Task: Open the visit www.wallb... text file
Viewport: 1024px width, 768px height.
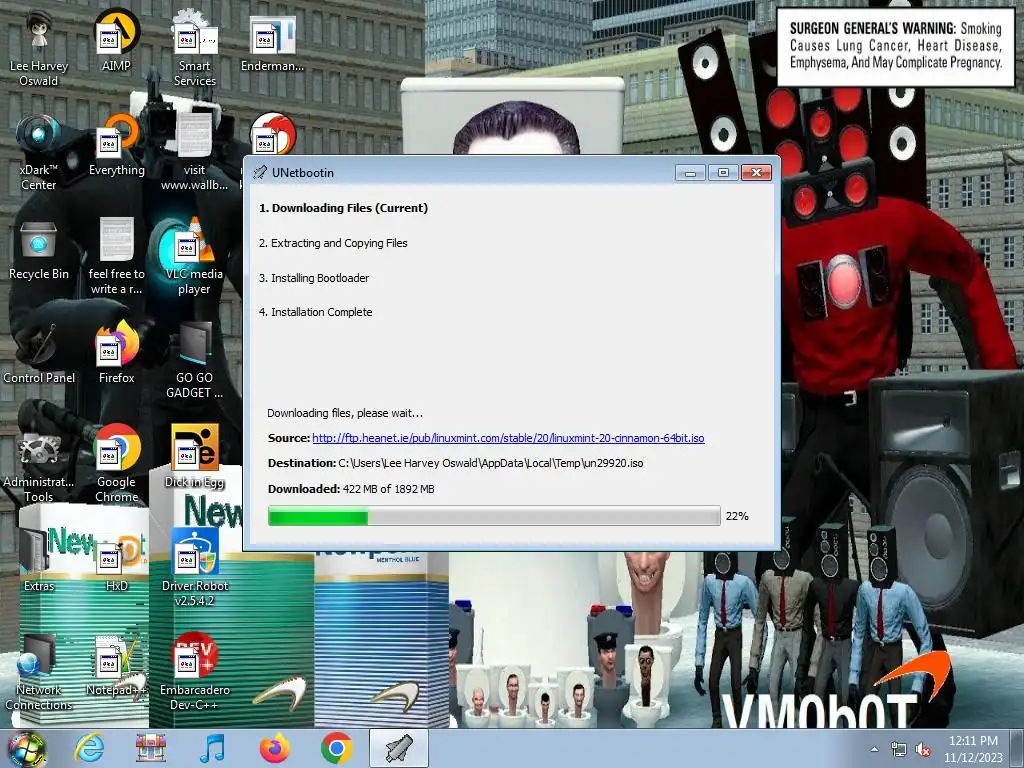Action: [x=195, y=153]
